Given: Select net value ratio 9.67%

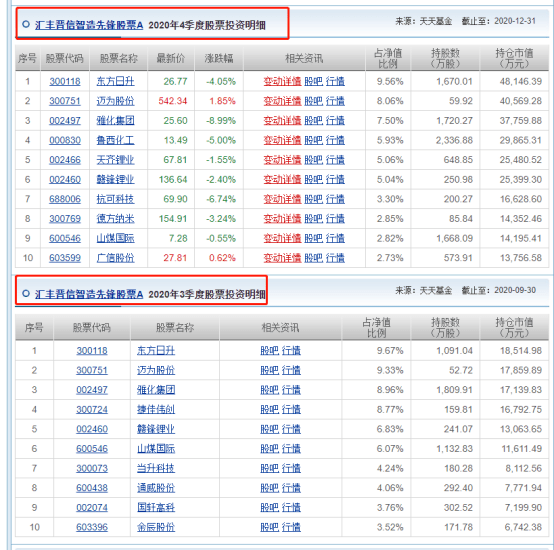Looking at the screenshot, I should [x=390, y=351].
